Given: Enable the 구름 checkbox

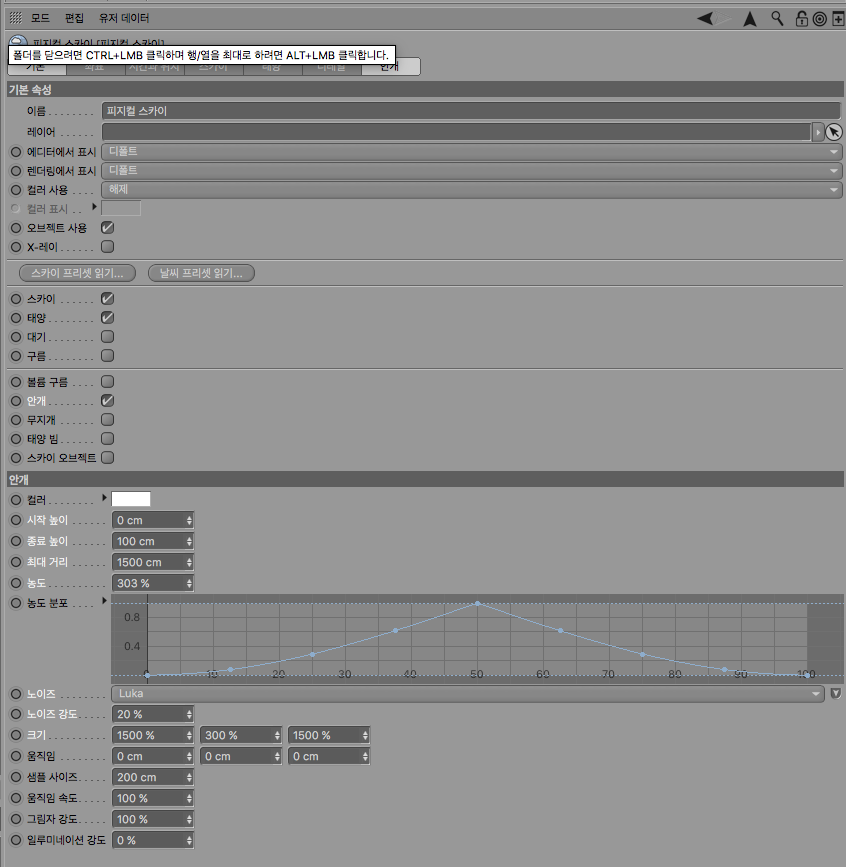Looking at the screenshot, I should [107, 356].
